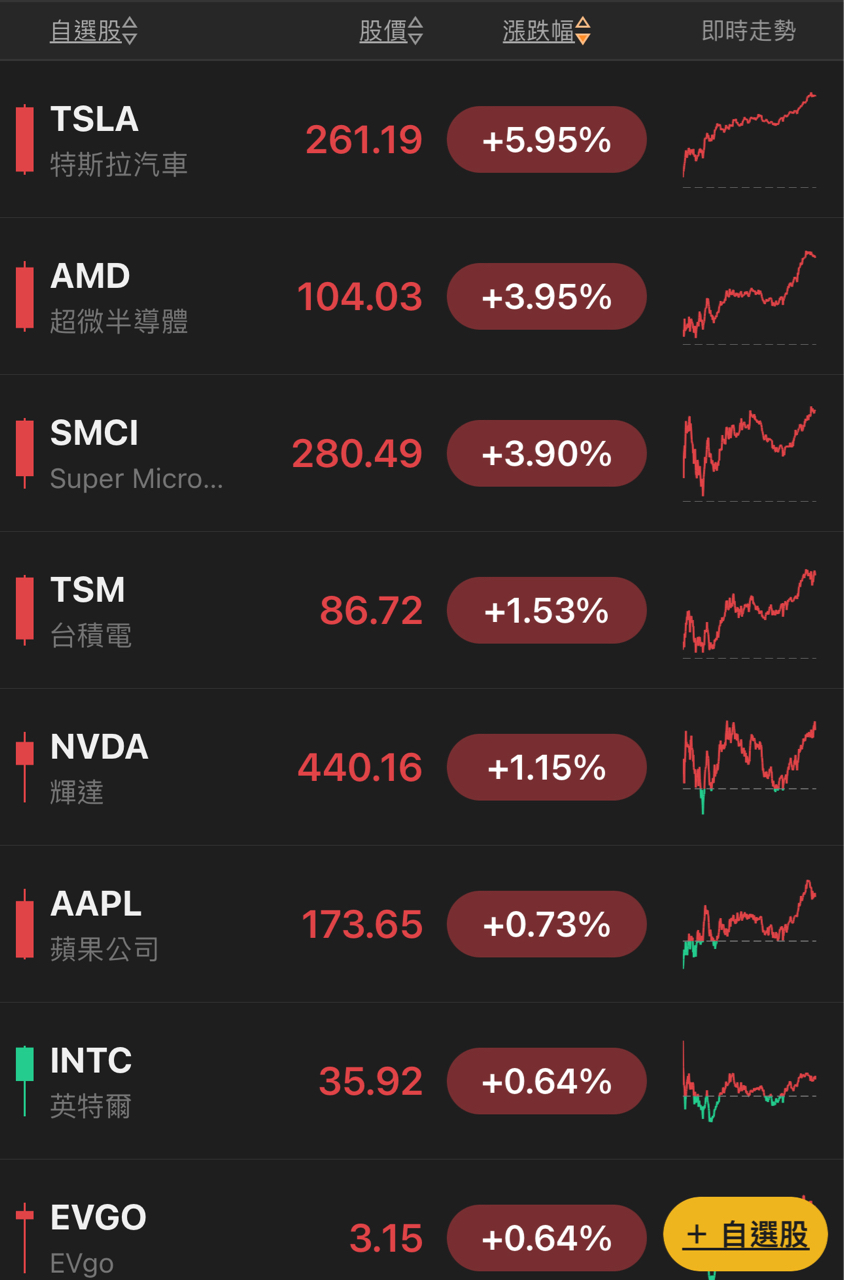
Task: Toggle NVDA +1.15% change pill
Action: pyautogui.click(x=546, y=767)
